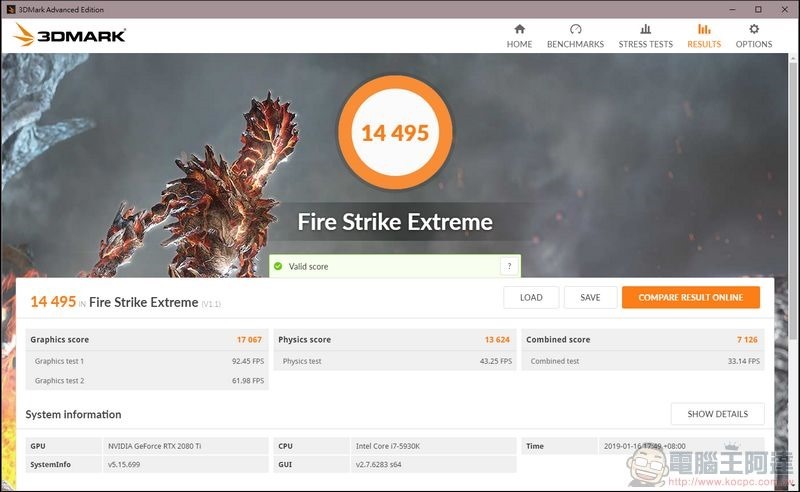Click Graphics test 2 row 61.98 FPS
Viewport: 800px width, 492px height.
coord(147,381)
